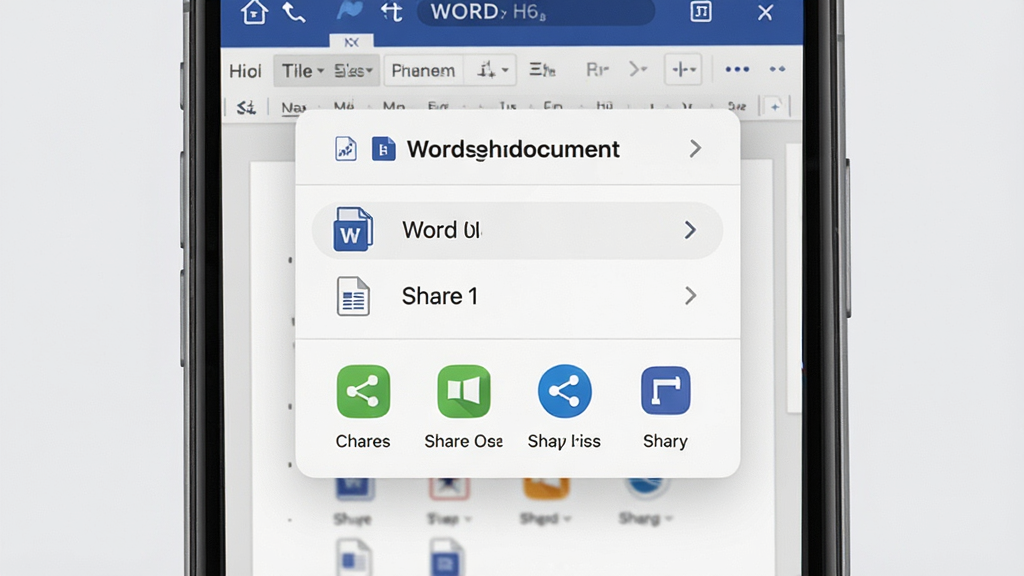This screenshot has height=576, width=1024.
Task: Tap the green Share Ose book icon
Action: [x=464, y=391]
